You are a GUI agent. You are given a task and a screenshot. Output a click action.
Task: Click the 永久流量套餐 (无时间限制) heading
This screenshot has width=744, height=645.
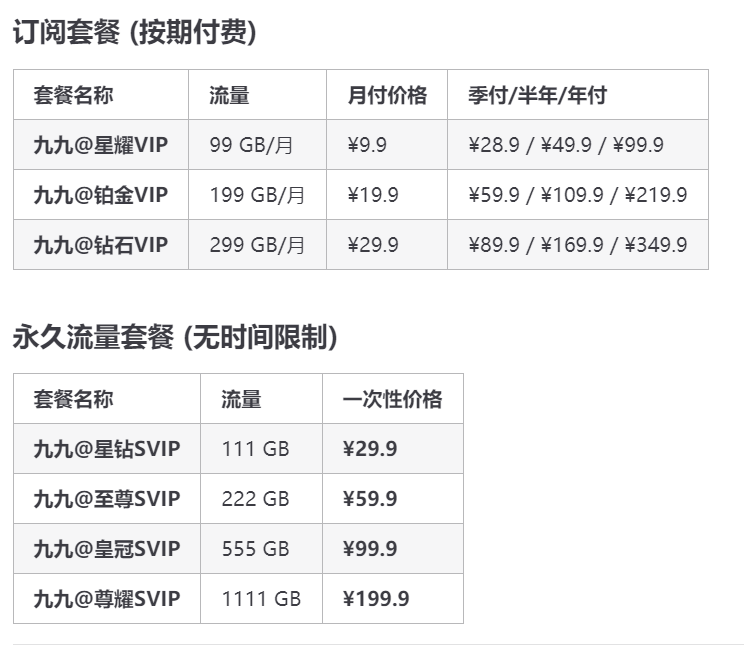[x=175, y=338]
